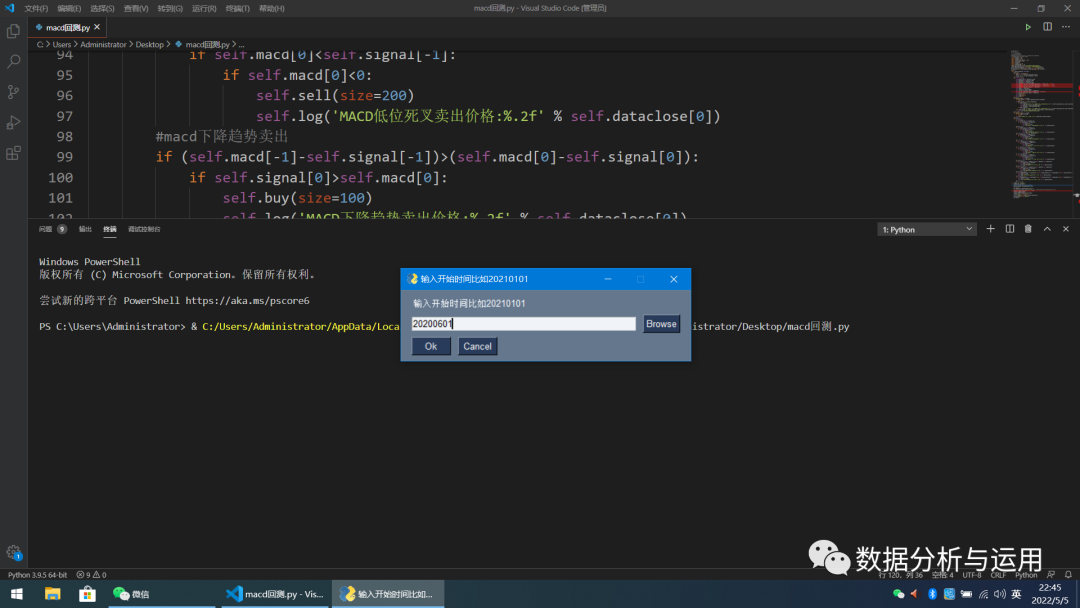
Task: Open the 选择(S) menu
Action: click(102, 8)
